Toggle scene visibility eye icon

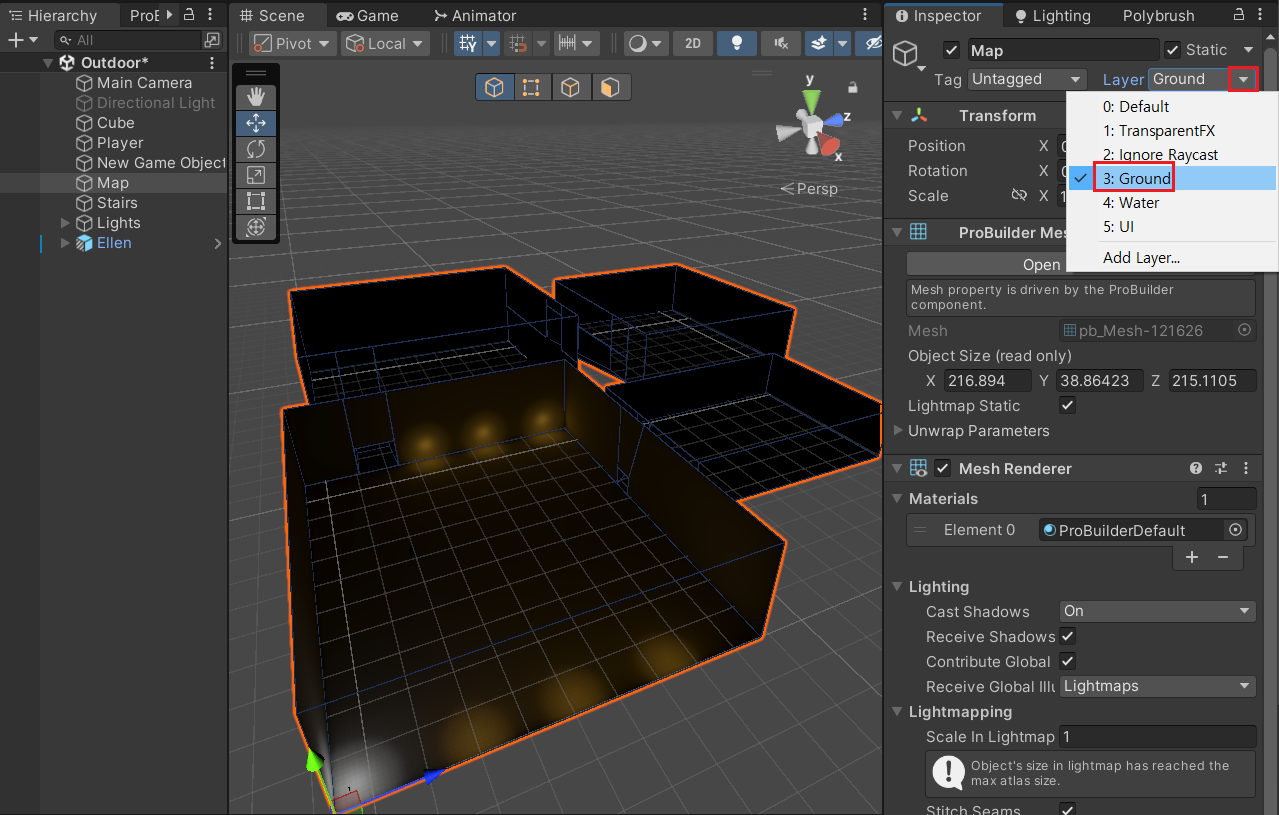pos(873,44)
